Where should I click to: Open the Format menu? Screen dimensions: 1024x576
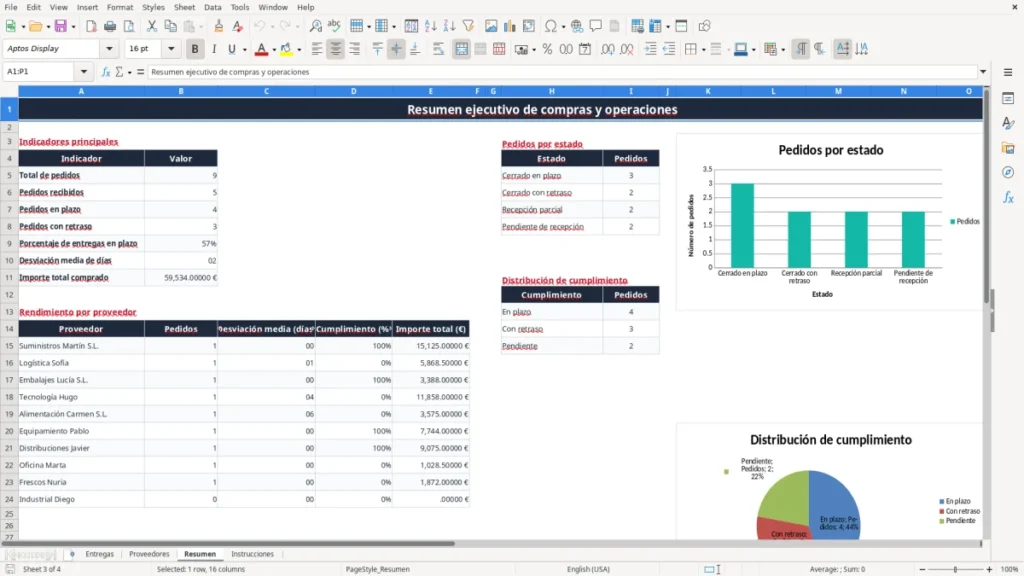click(x=120, y=7)
